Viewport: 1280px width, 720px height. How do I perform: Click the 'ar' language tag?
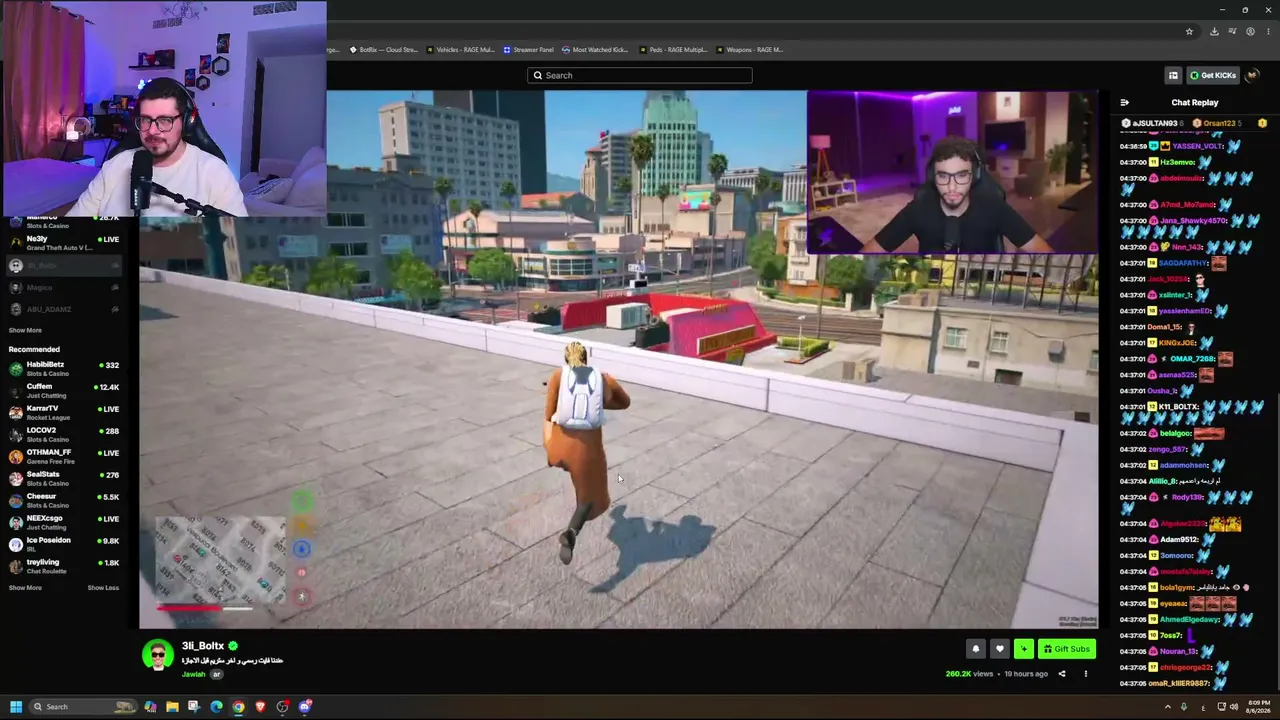click(216, 674)
